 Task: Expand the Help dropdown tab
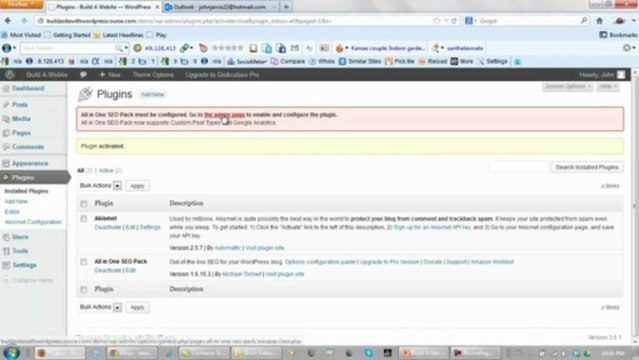point(608,86)
